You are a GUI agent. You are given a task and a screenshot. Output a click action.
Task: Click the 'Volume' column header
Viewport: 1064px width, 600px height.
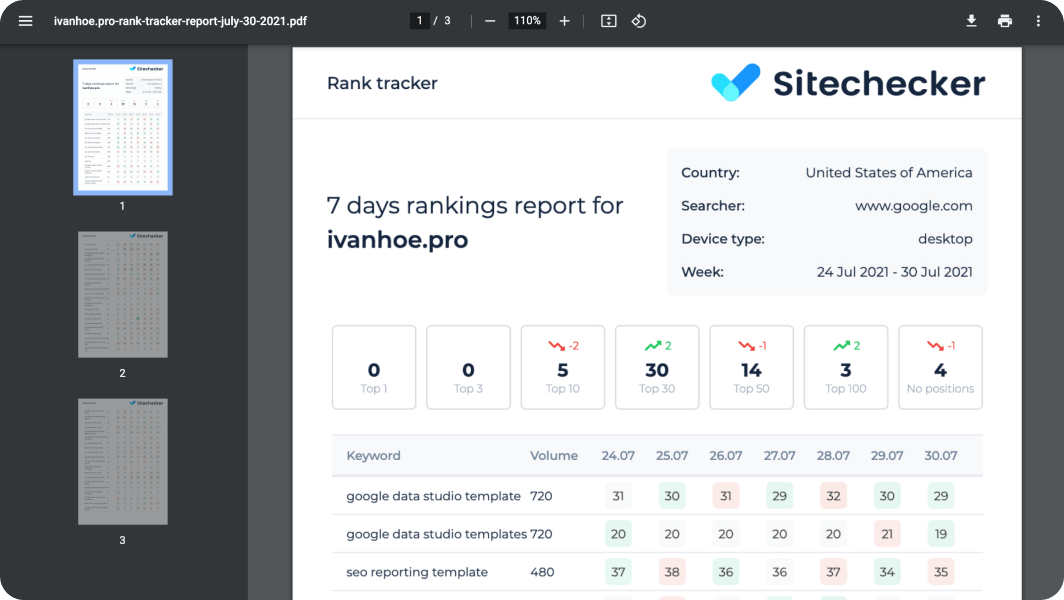(554, 455)
